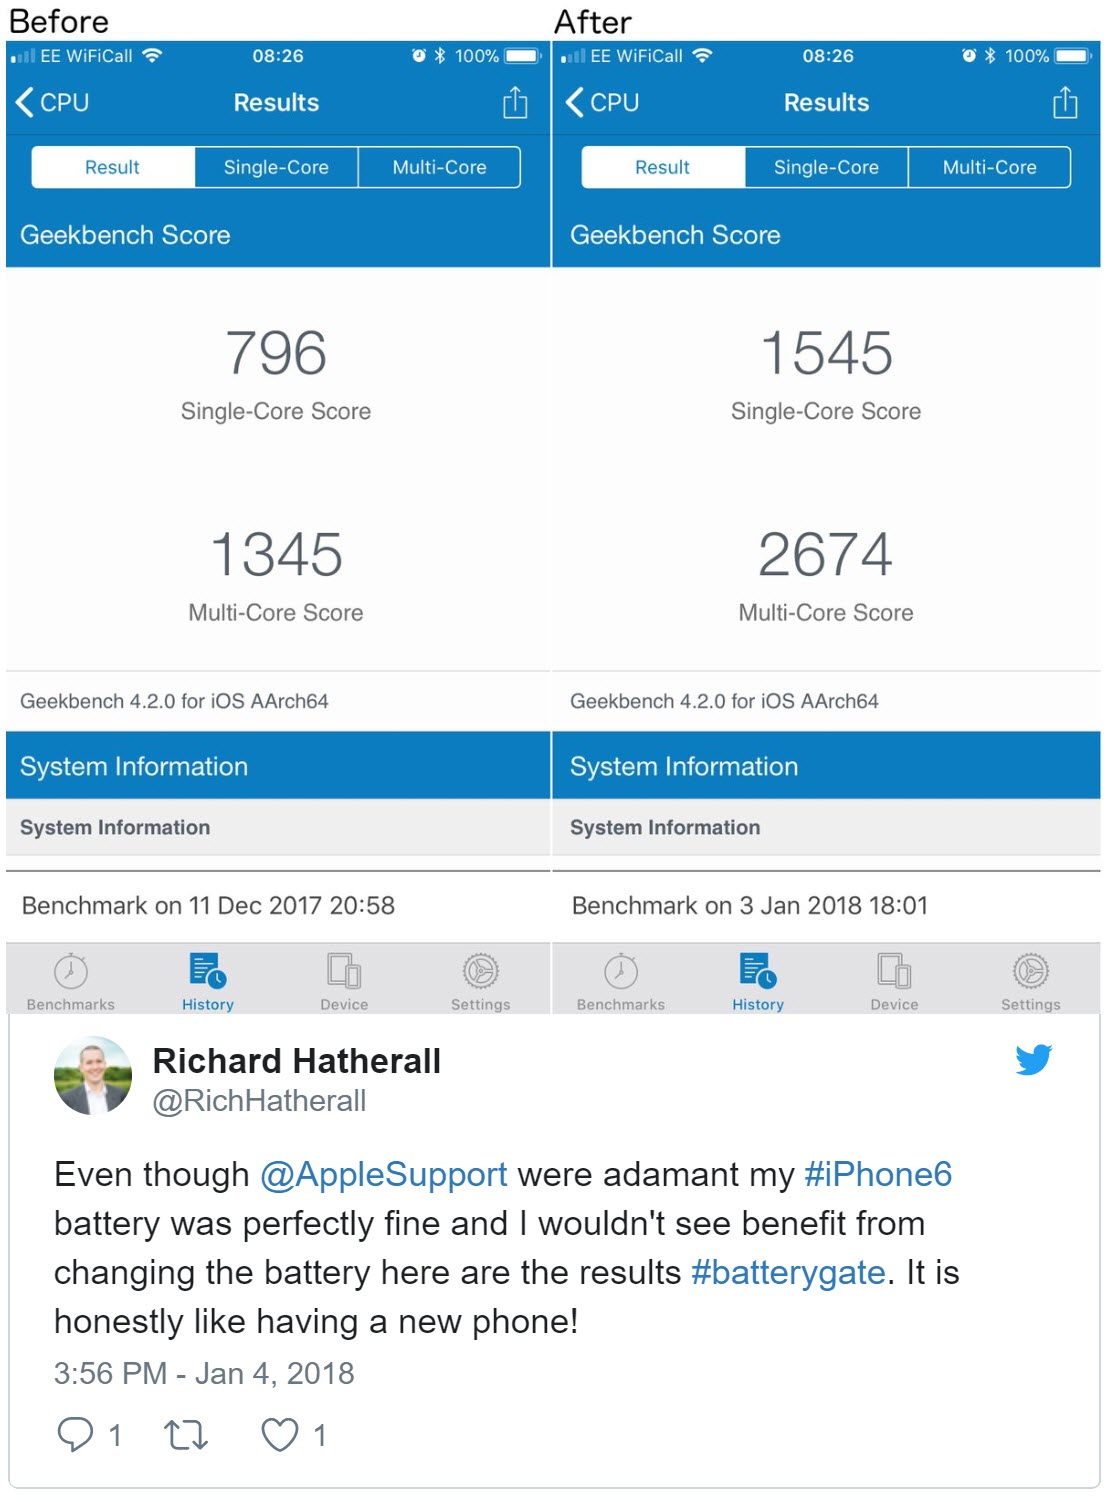
Task: Switch to the History tab on the left screenshot
Action: [x=207, y=978]
